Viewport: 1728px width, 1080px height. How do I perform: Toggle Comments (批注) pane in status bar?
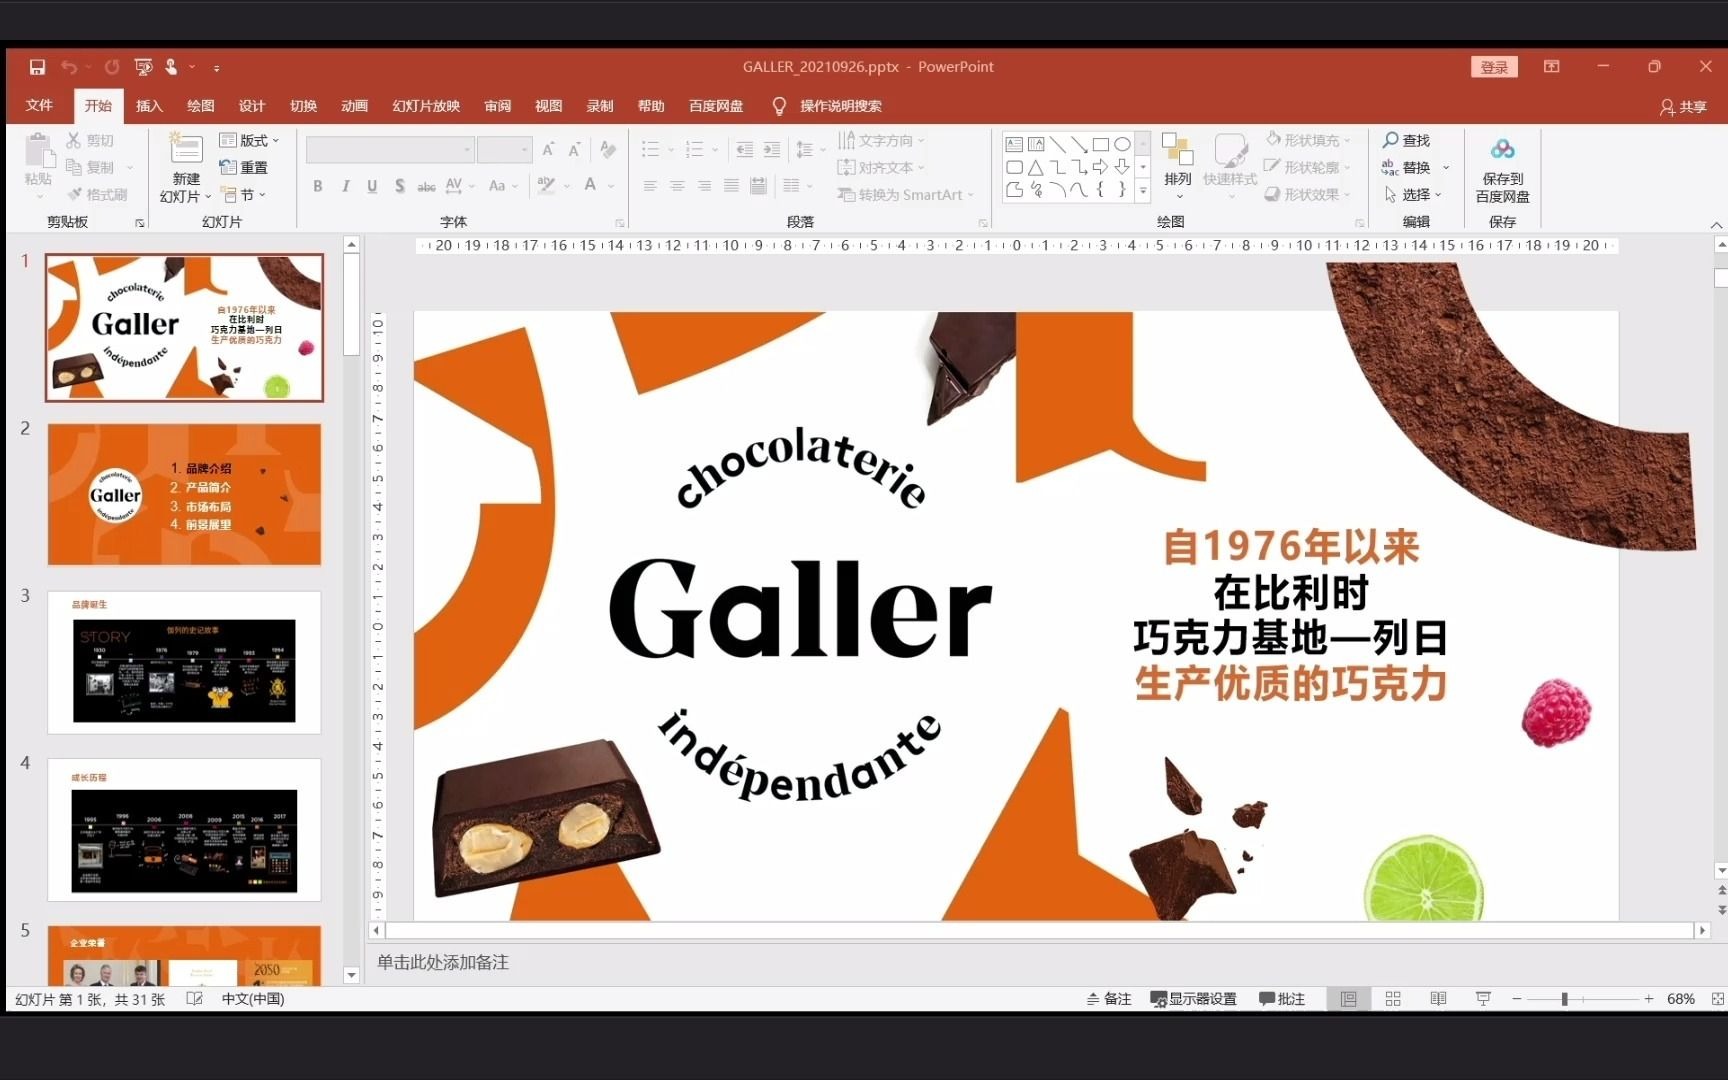click(x=1282, y=999)
